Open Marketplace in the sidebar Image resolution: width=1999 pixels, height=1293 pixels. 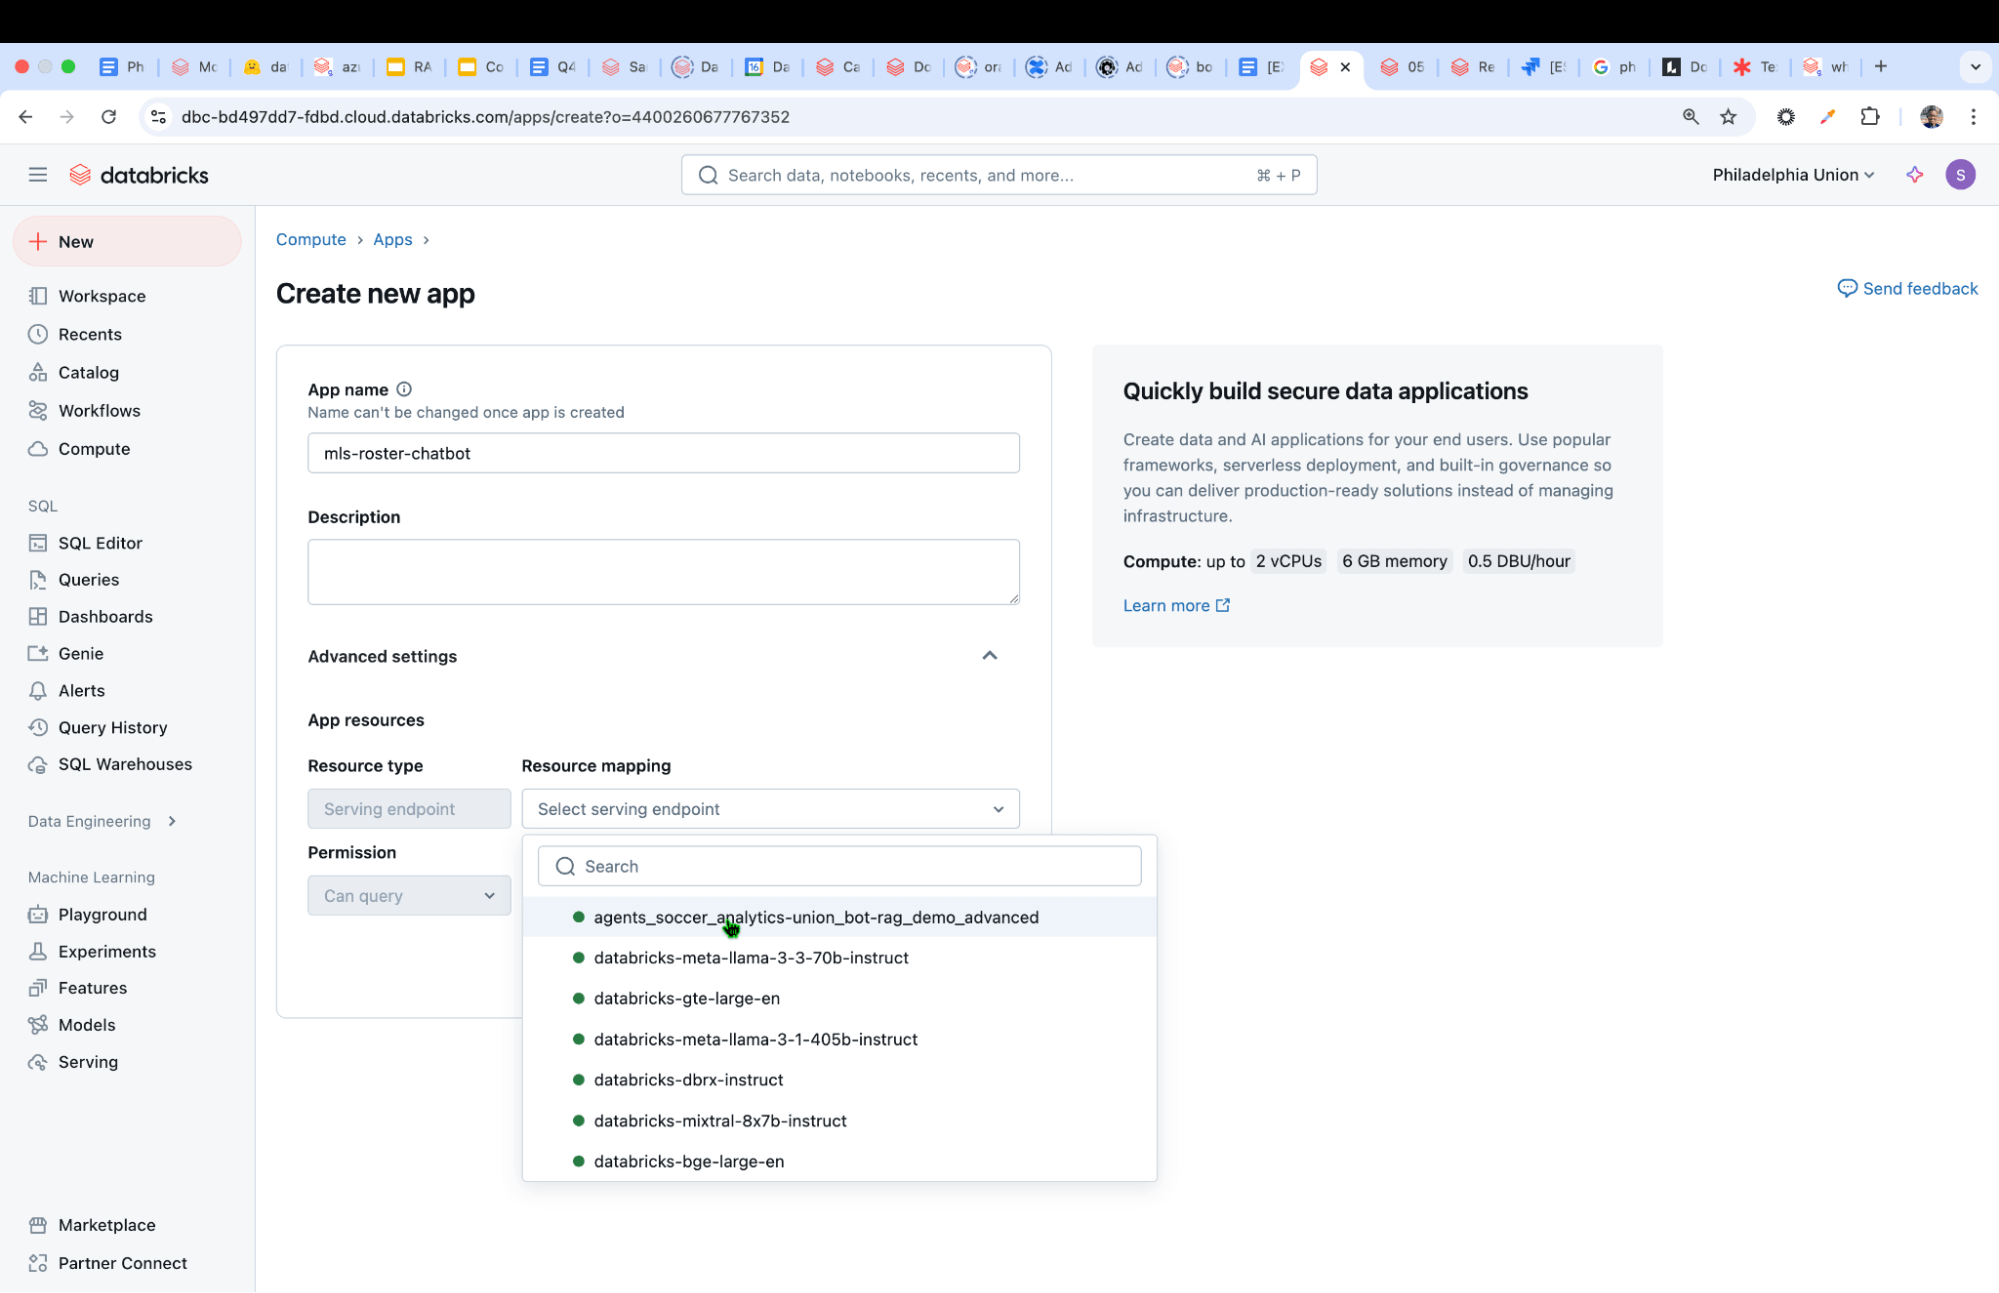tap(106, 1225)
